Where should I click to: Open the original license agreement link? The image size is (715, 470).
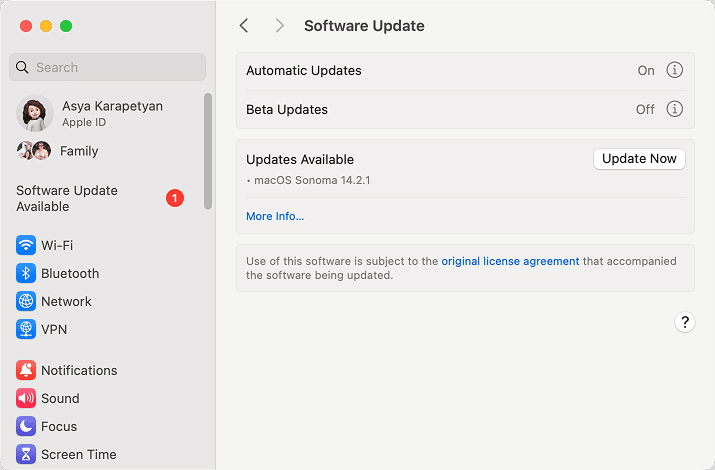click(510, 261)
